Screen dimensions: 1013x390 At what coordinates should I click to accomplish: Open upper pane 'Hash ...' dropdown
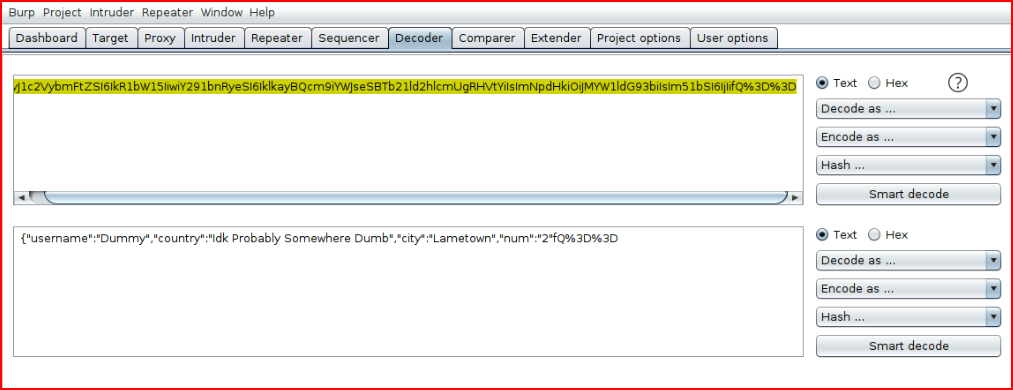point(908,165)
